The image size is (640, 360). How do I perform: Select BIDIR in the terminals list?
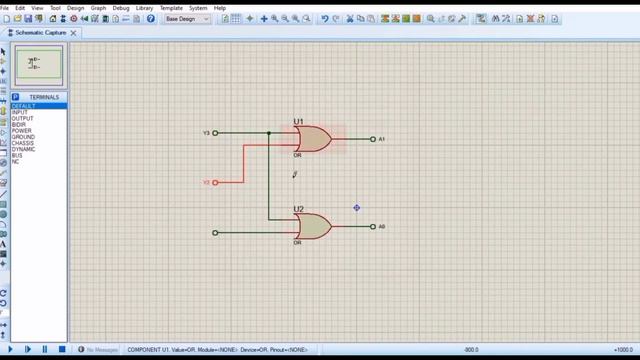(39, 124)
